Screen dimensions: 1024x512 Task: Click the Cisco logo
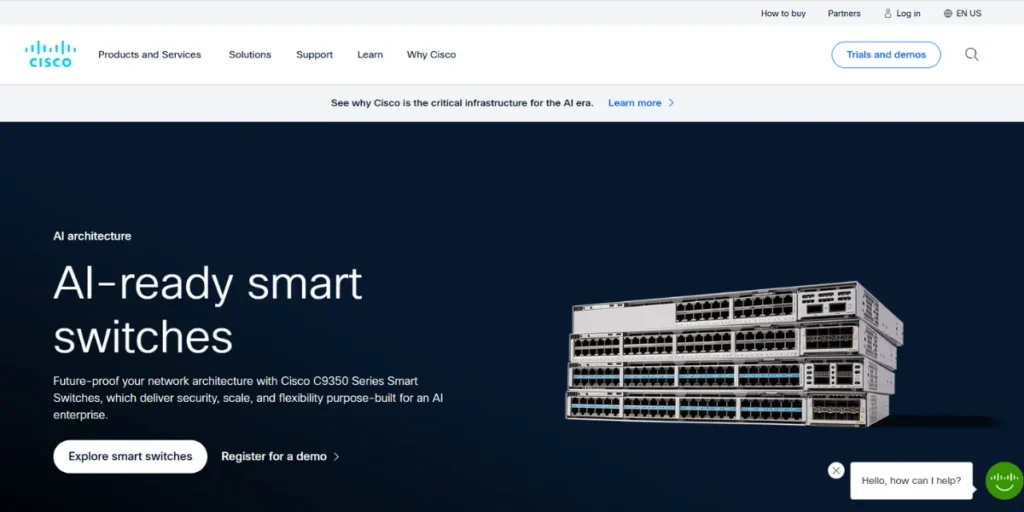tap(50, 54)
